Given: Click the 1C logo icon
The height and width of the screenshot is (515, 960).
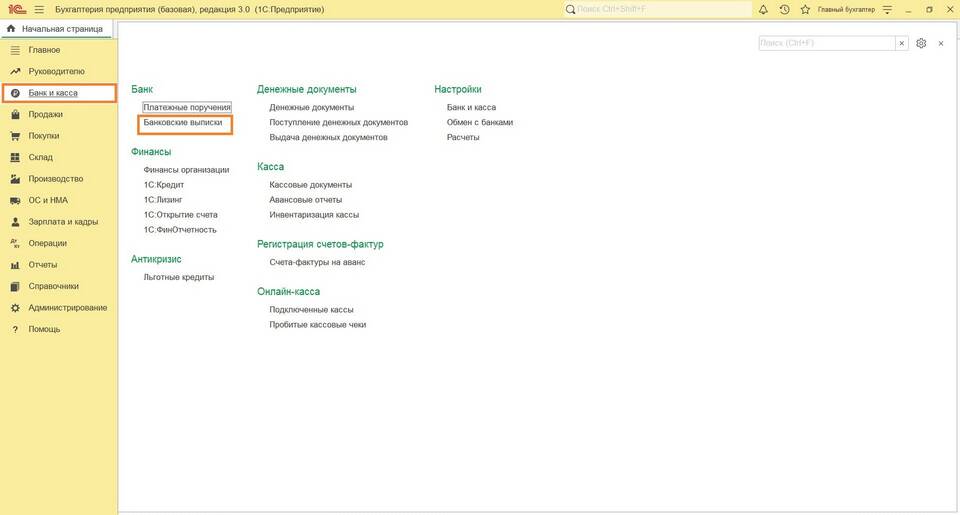Looking at the screenshot, I should [x=16, y=9].
